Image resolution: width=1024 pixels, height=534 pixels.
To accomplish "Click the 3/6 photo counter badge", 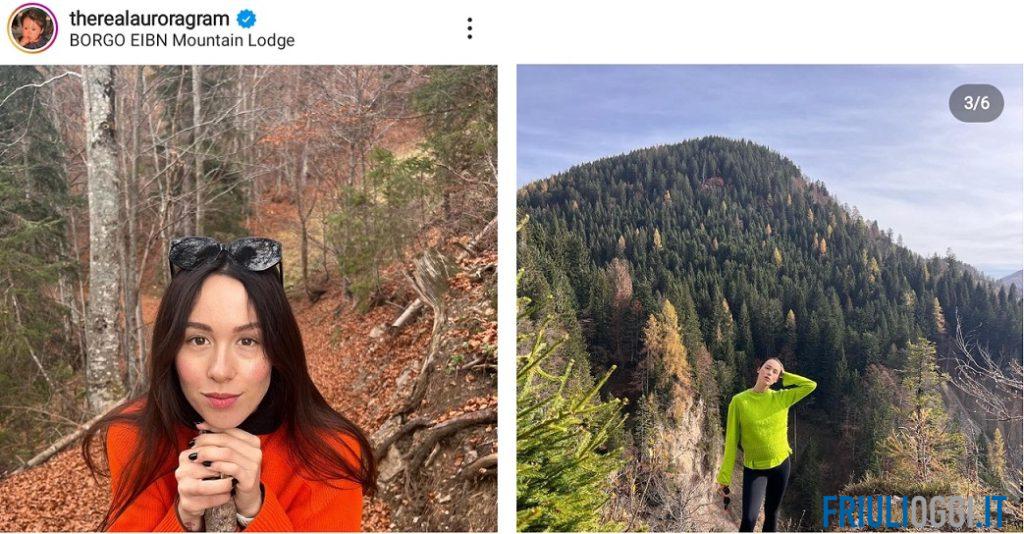I will point(976,103).
